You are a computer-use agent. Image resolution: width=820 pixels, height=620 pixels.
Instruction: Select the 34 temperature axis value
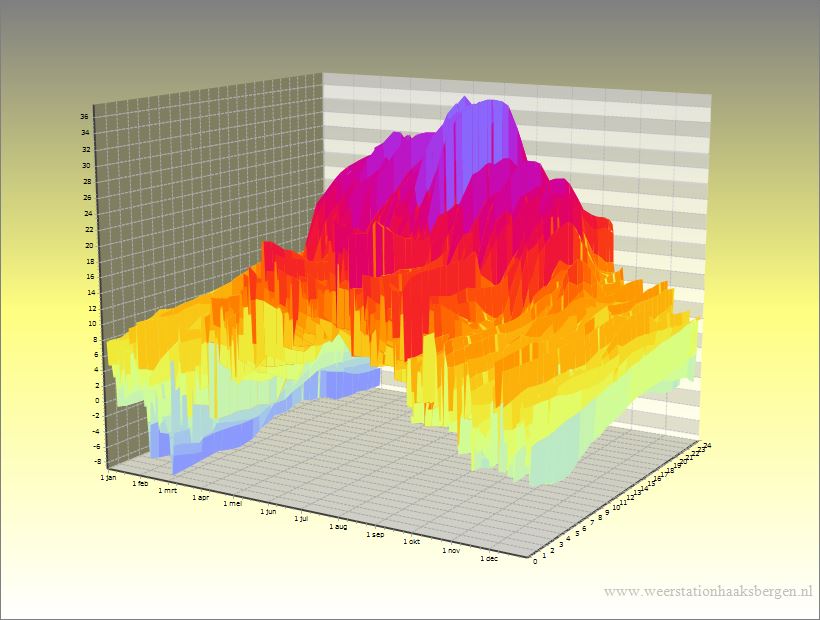(85, 133)
